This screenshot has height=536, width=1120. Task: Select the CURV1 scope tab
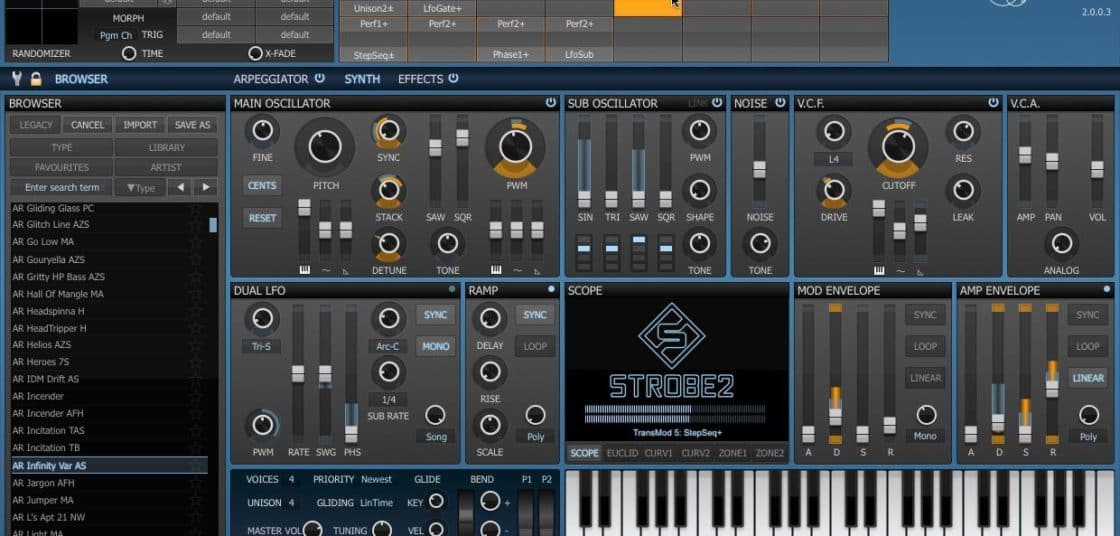(659, 453)
